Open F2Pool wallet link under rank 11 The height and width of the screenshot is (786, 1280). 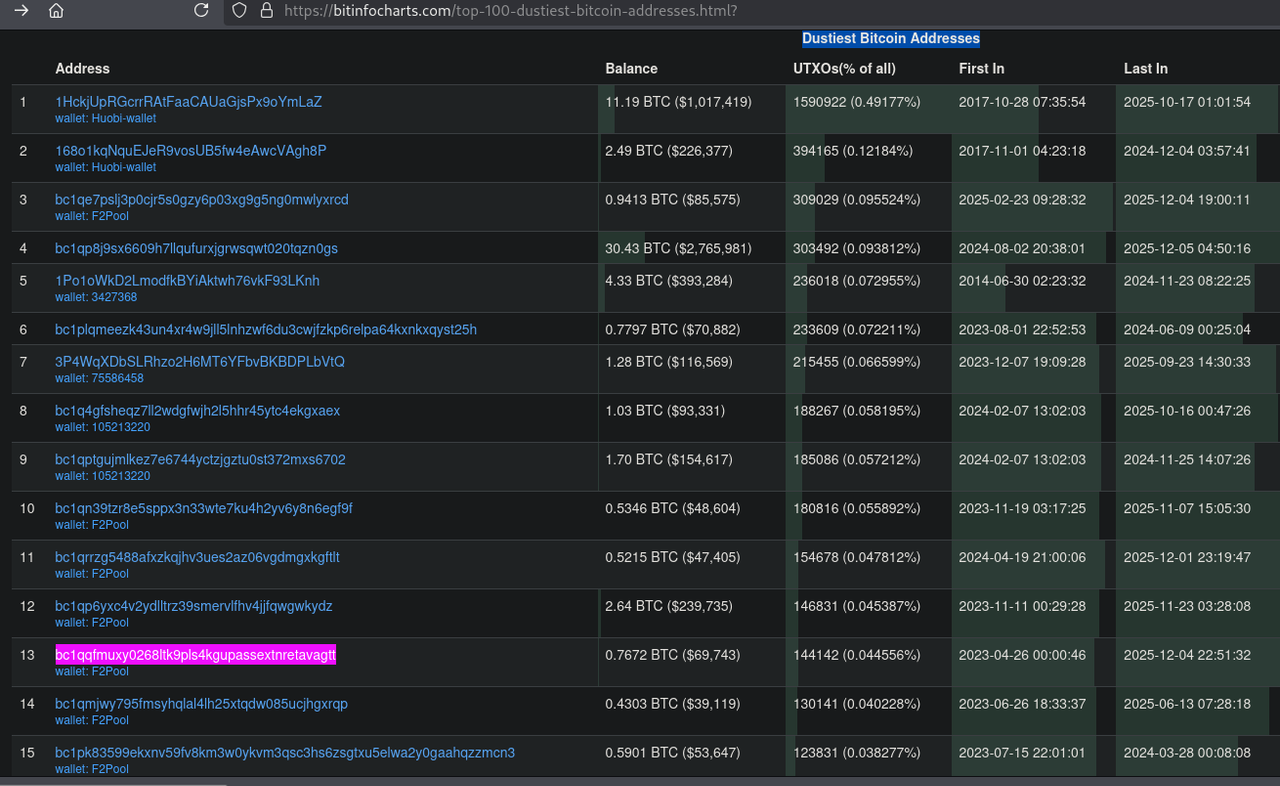point(92,574)
